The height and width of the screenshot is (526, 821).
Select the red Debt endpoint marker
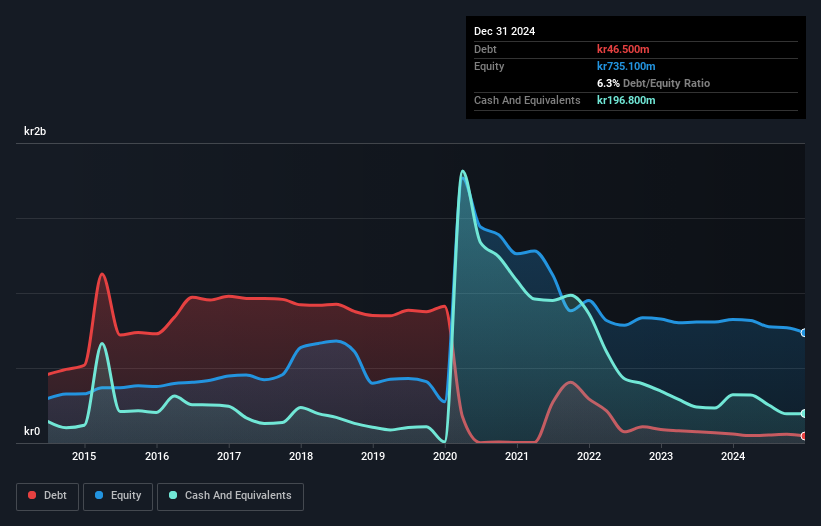point(804,436)
